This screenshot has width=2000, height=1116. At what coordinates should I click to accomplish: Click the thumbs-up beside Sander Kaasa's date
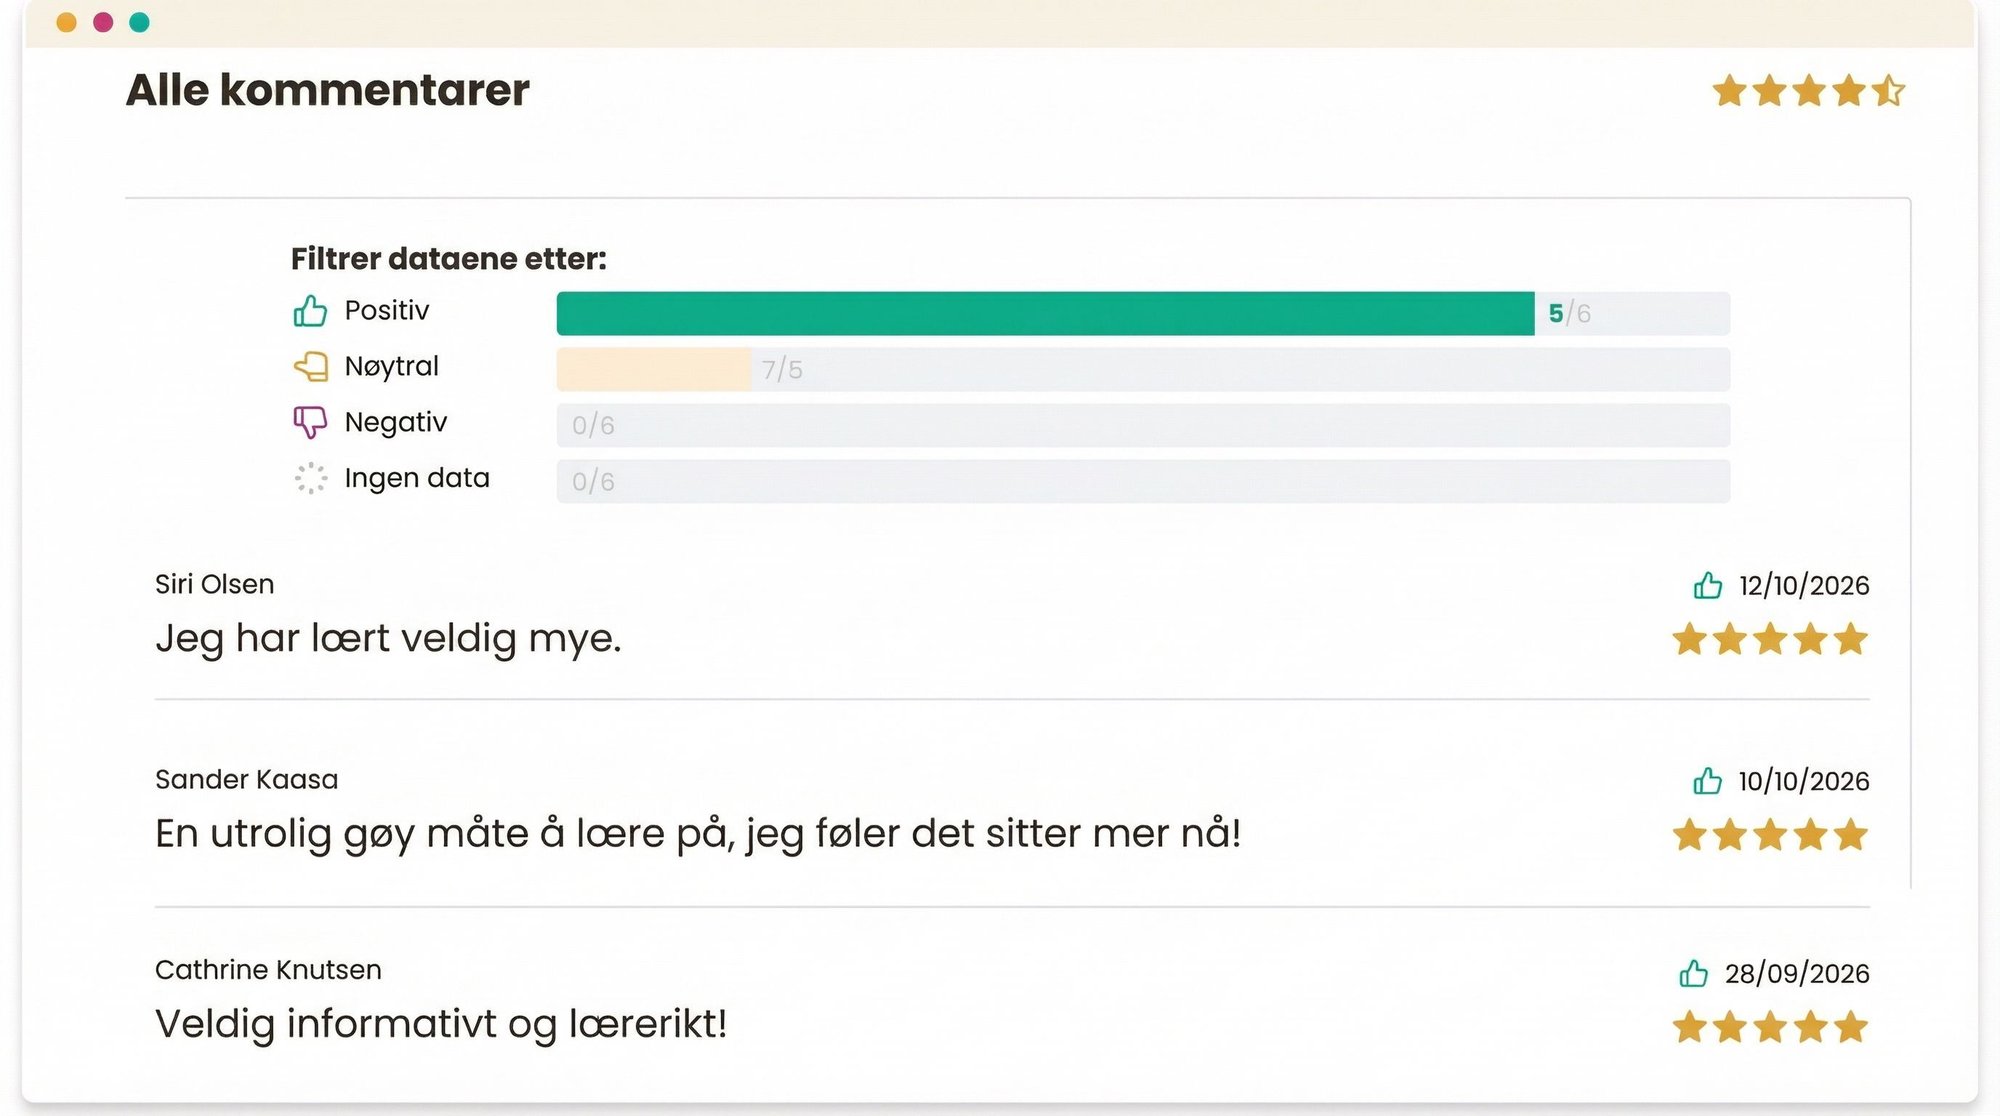tap(1708, 781)
